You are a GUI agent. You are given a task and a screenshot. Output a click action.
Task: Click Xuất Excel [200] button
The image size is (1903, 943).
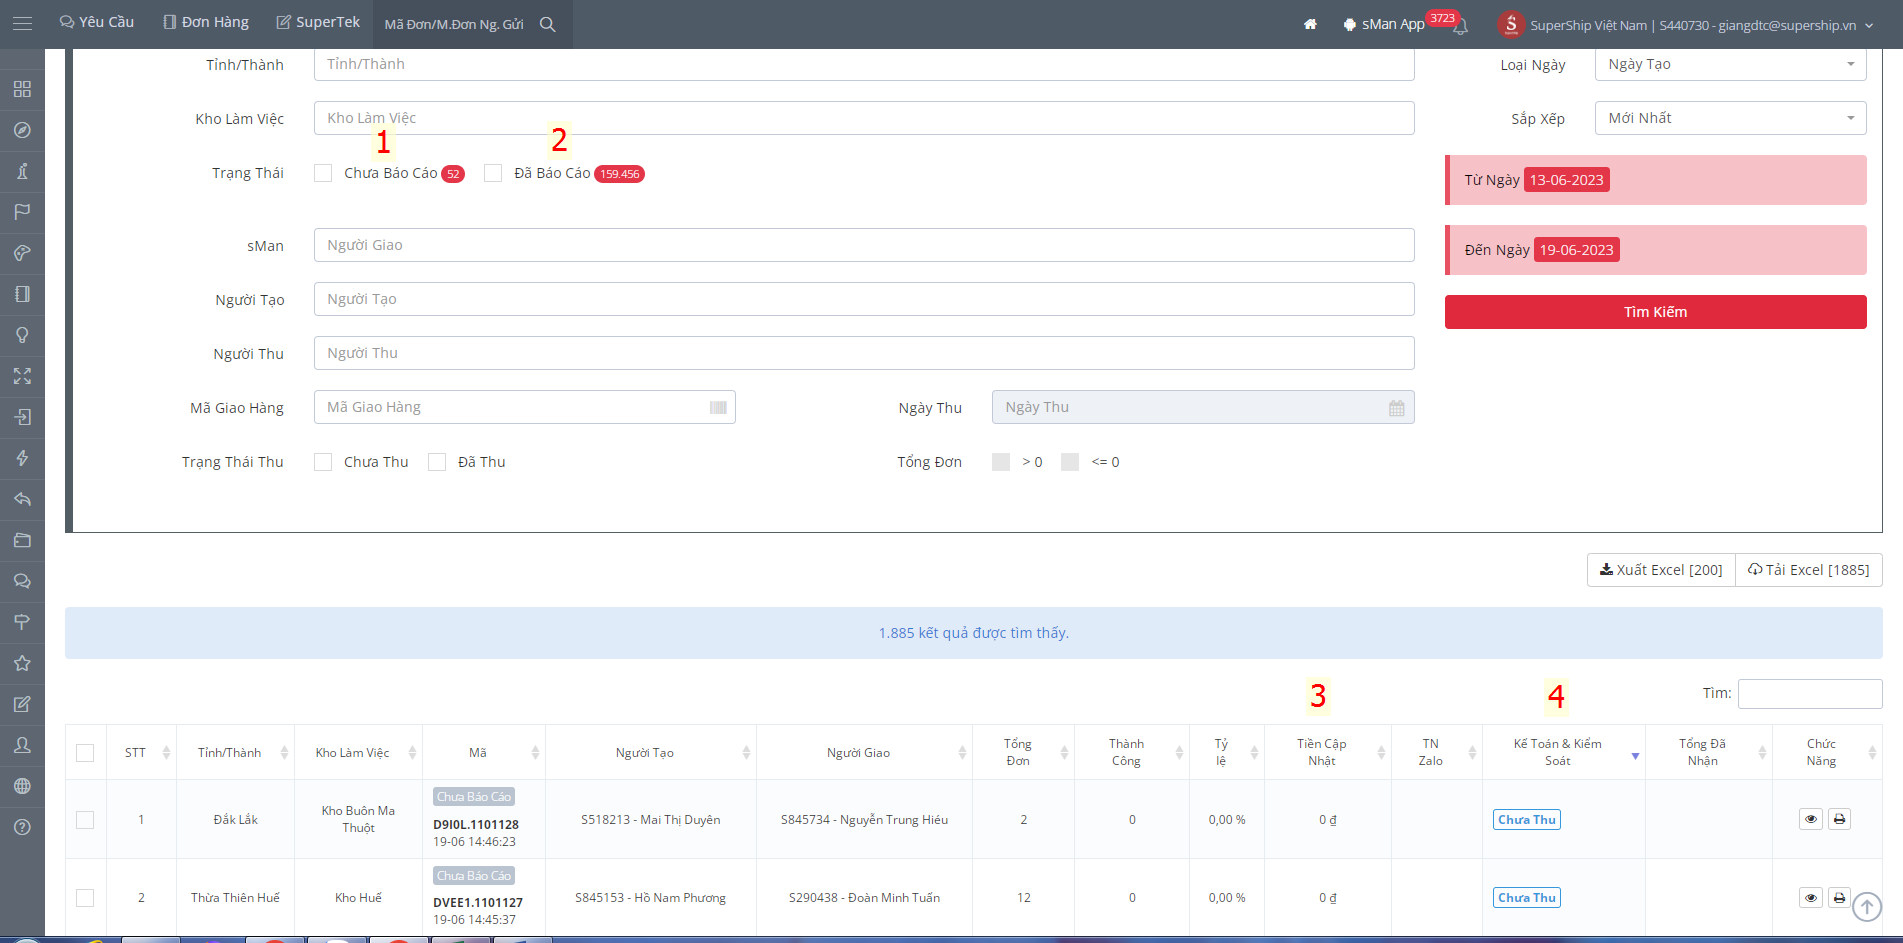pos(1661,570)
